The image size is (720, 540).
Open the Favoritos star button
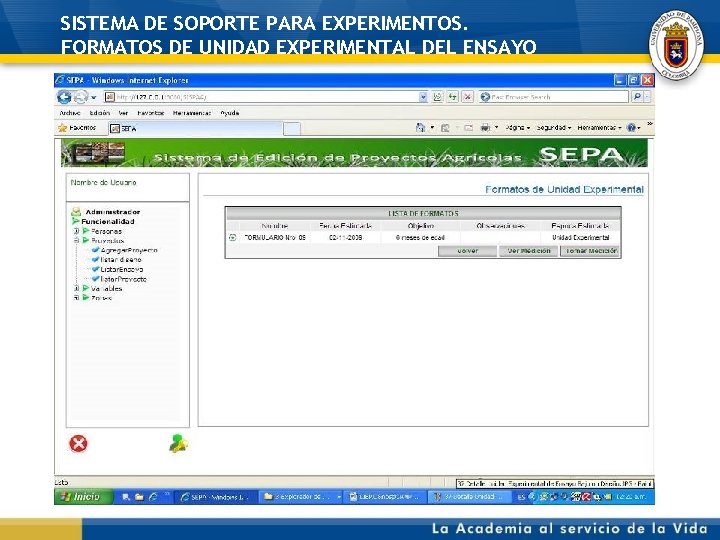pos(77,128)
